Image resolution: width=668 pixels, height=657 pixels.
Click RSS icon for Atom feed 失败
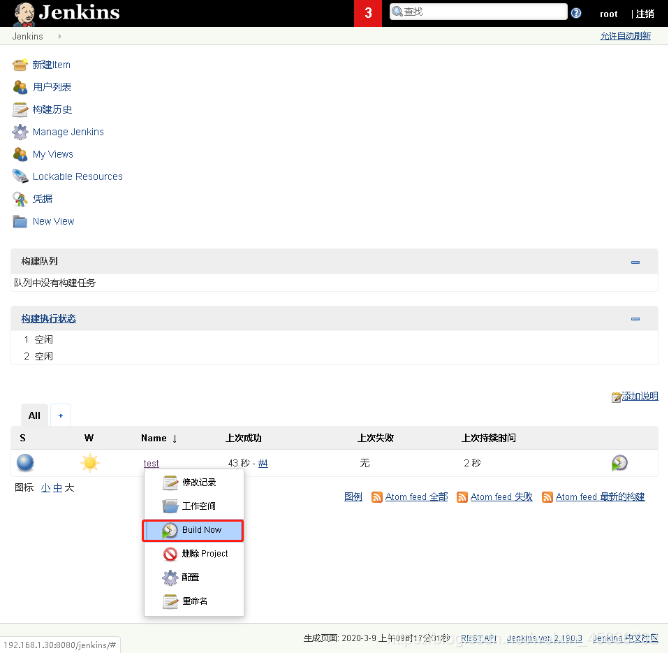462,497
